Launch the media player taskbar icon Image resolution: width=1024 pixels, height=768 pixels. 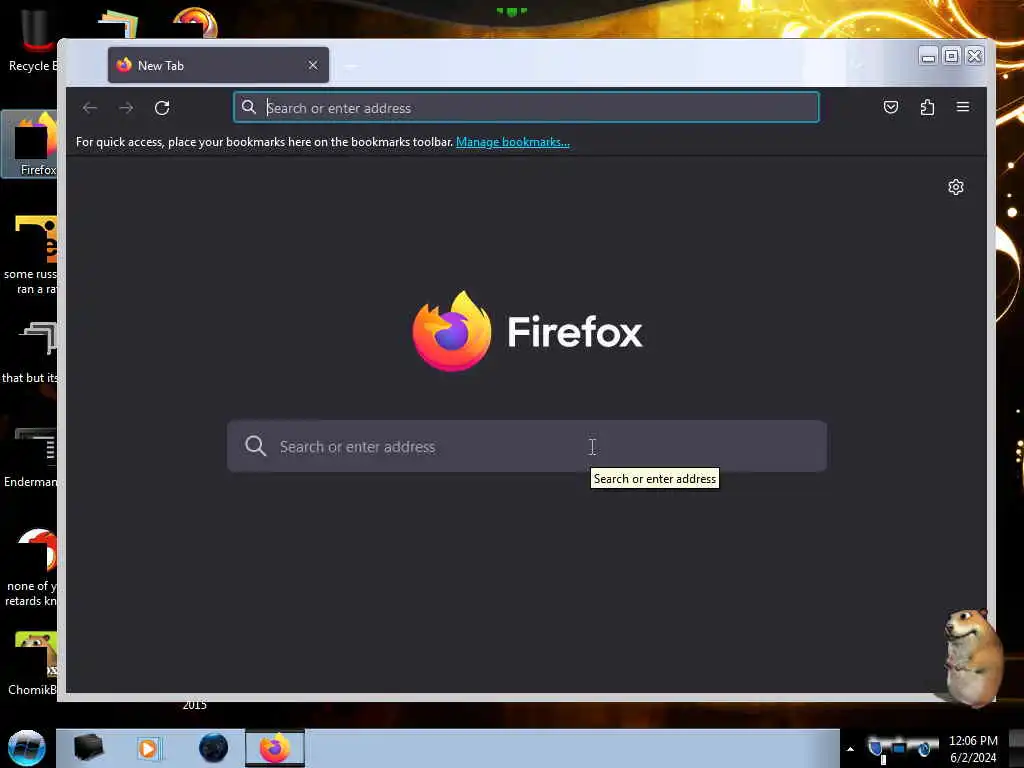coord(148,748)
